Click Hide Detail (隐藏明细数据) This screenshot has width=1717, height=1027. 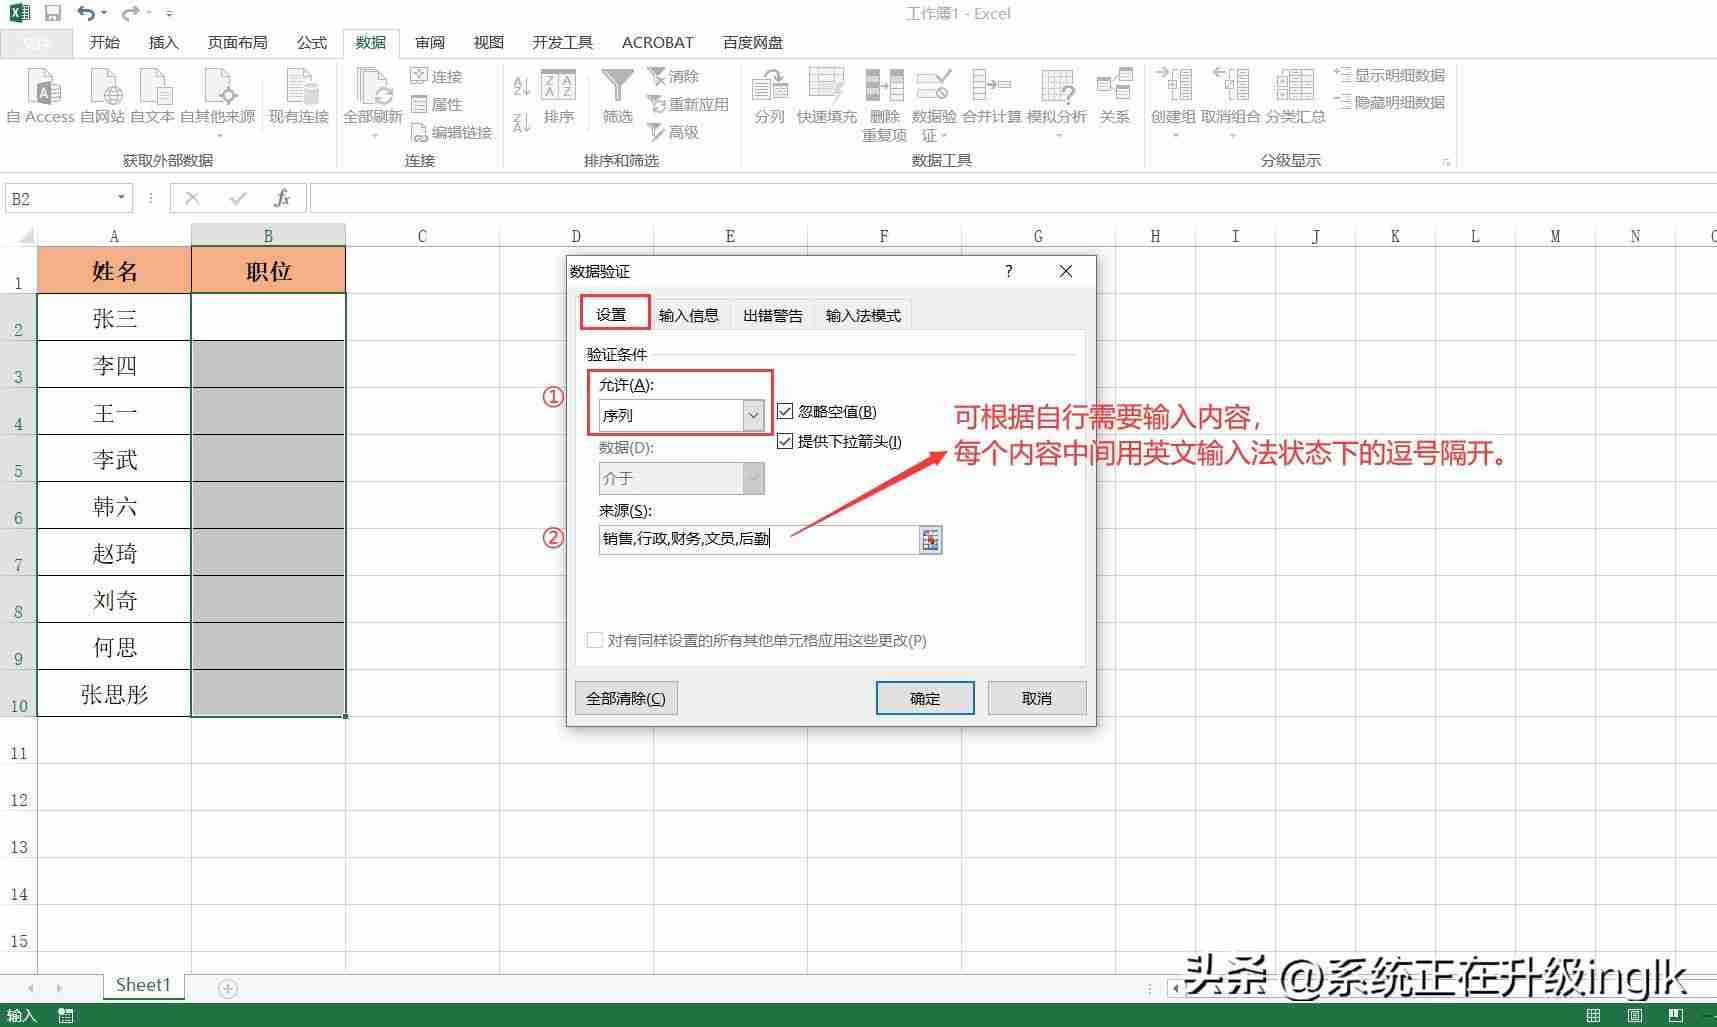(x=1390, y=102)
